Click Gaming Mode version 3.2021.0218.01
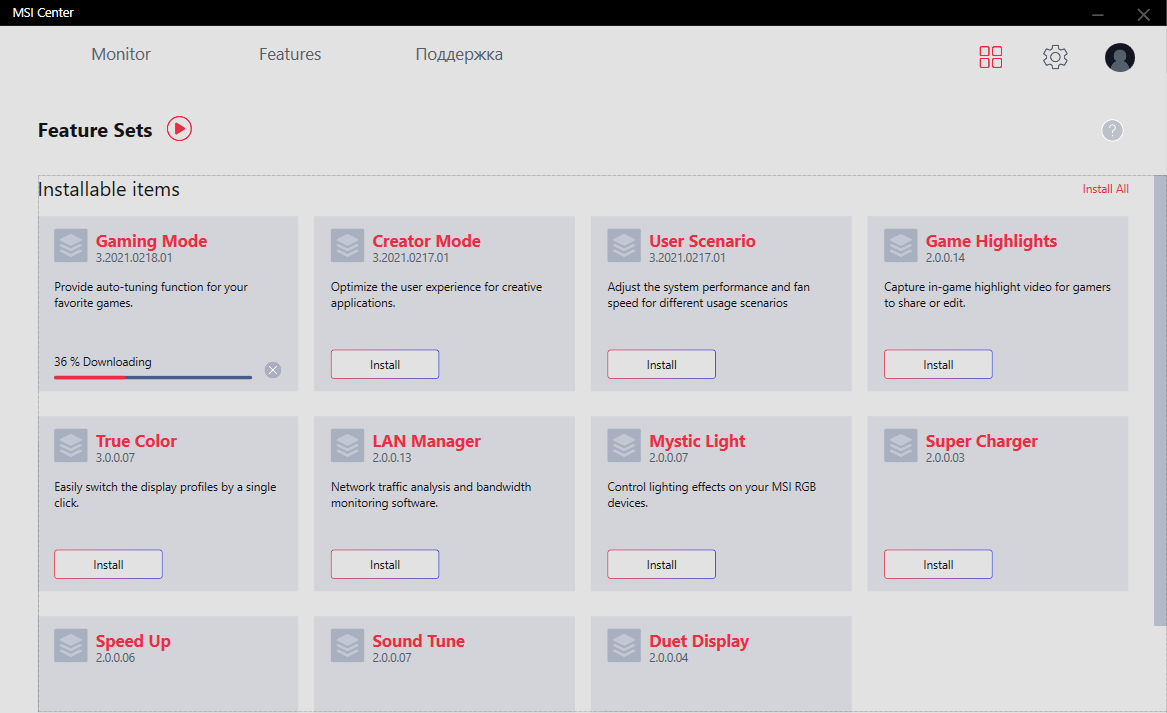The width and height of the screenshot is (1167, 713). pos(134,258)
